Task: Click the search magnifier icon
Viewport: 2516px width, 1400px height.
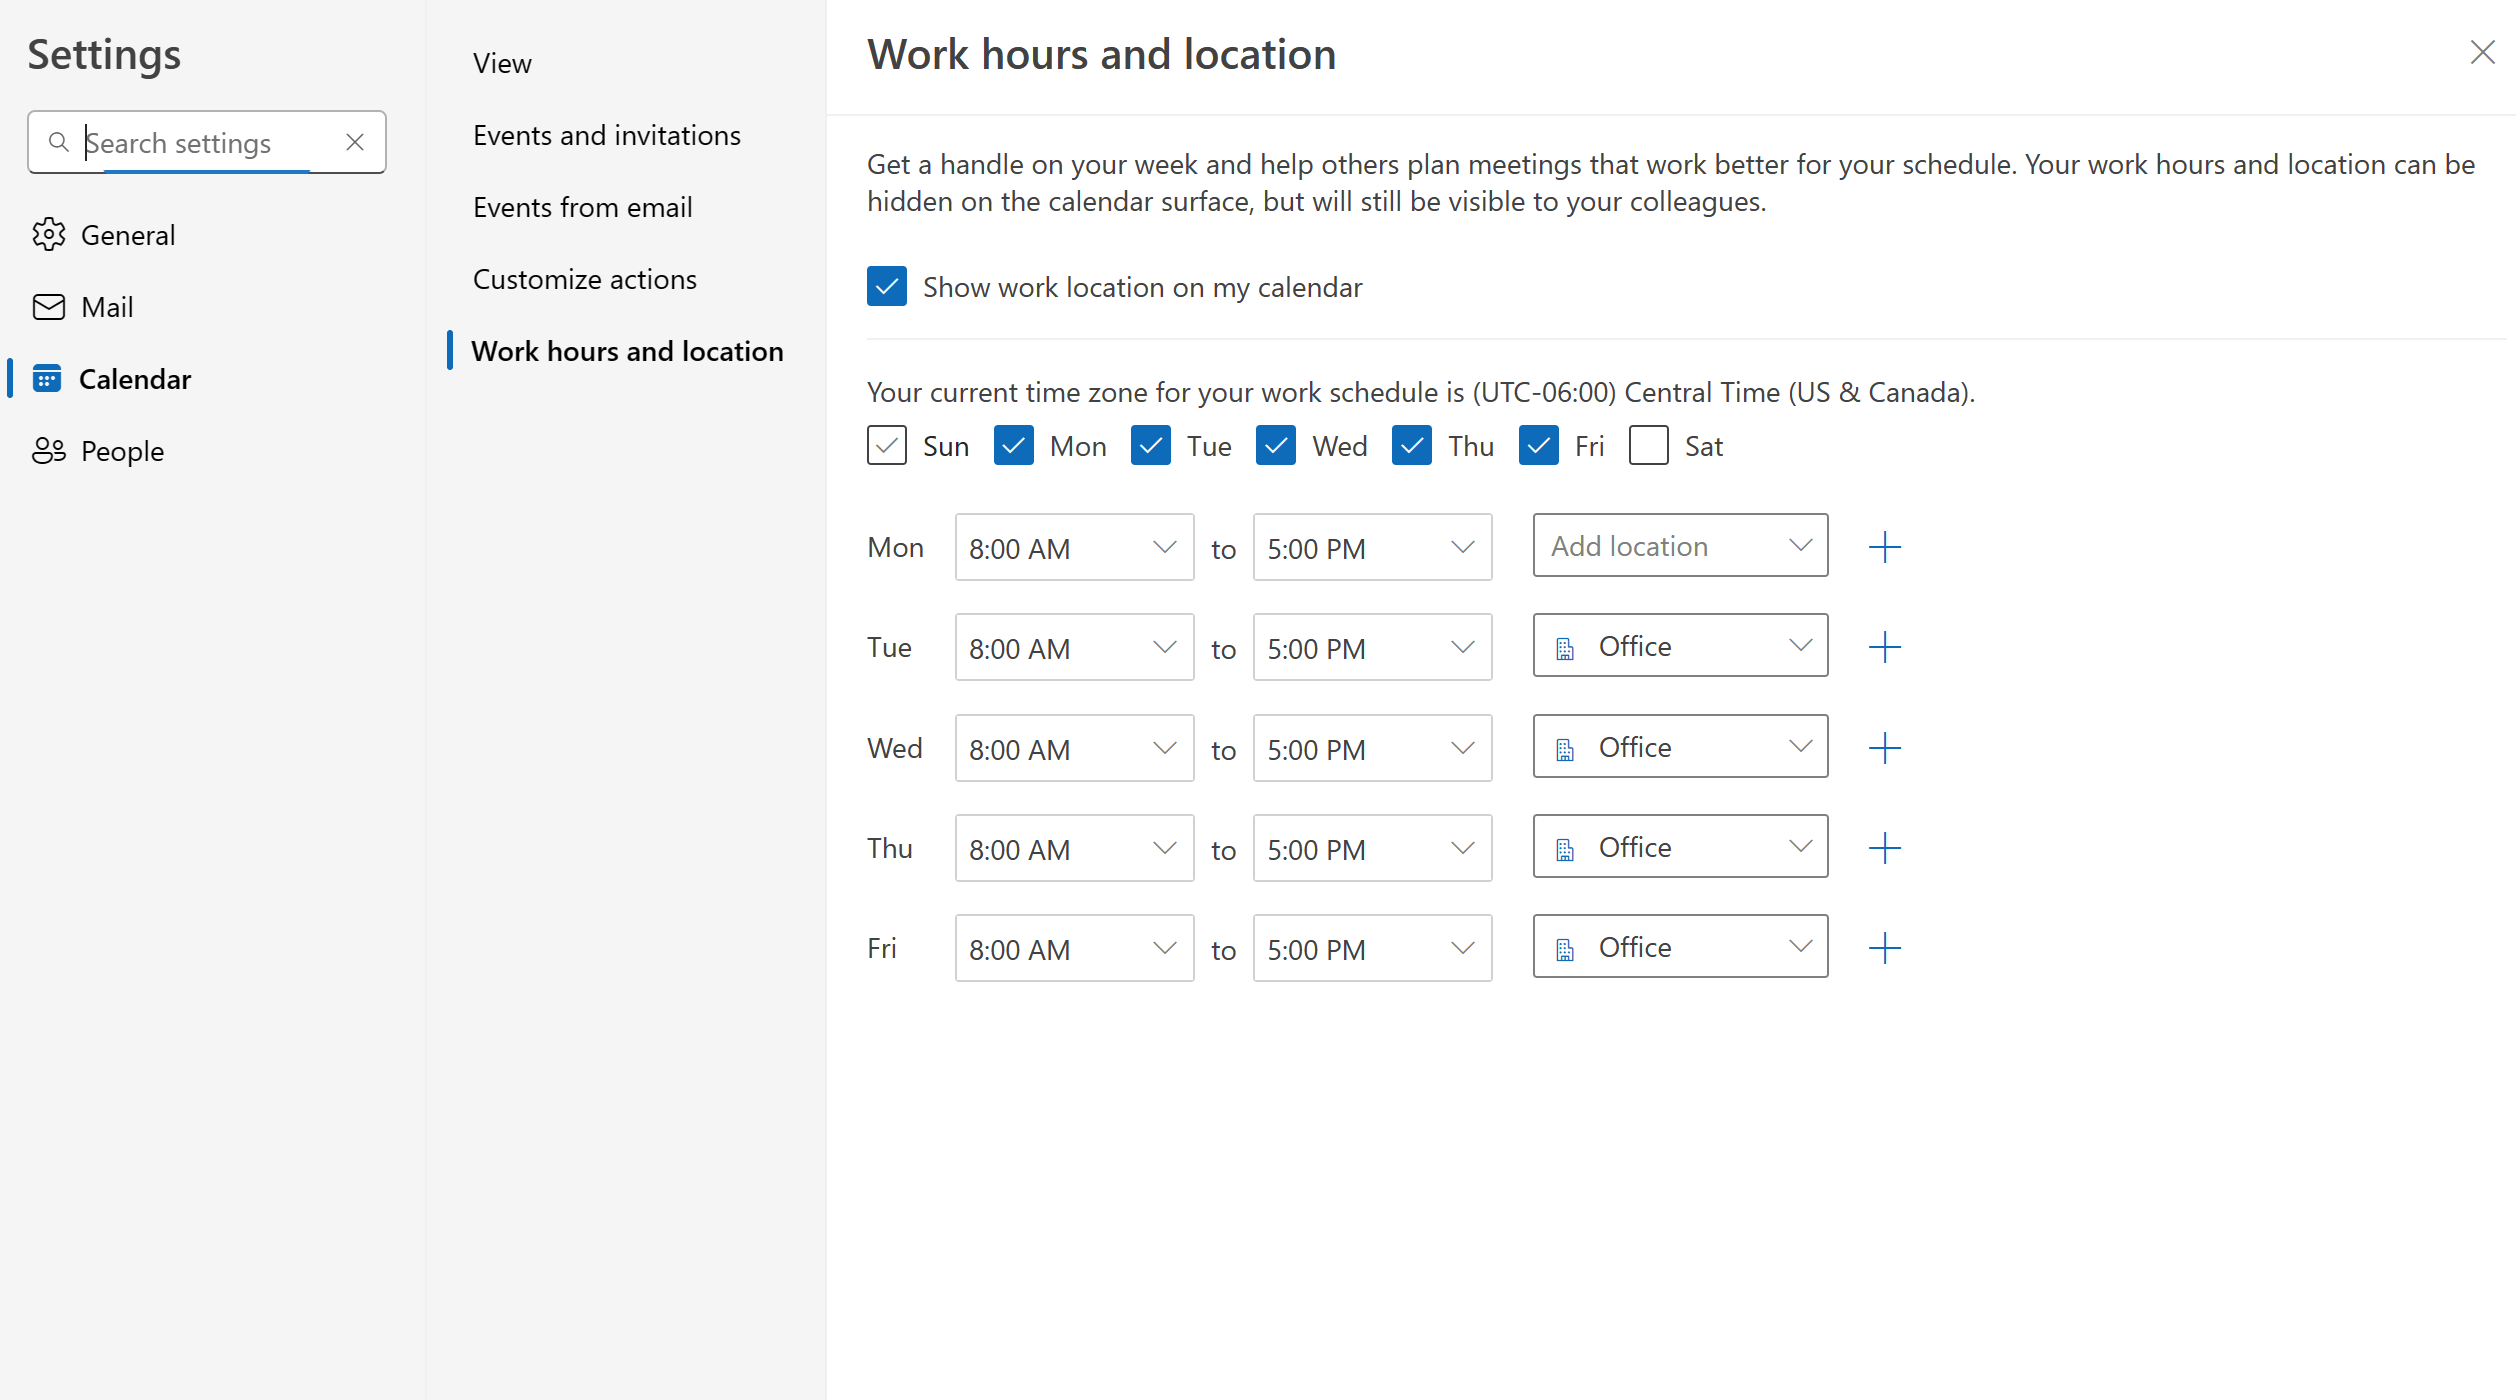Action: pyautogui.click(x=59, y=143)
